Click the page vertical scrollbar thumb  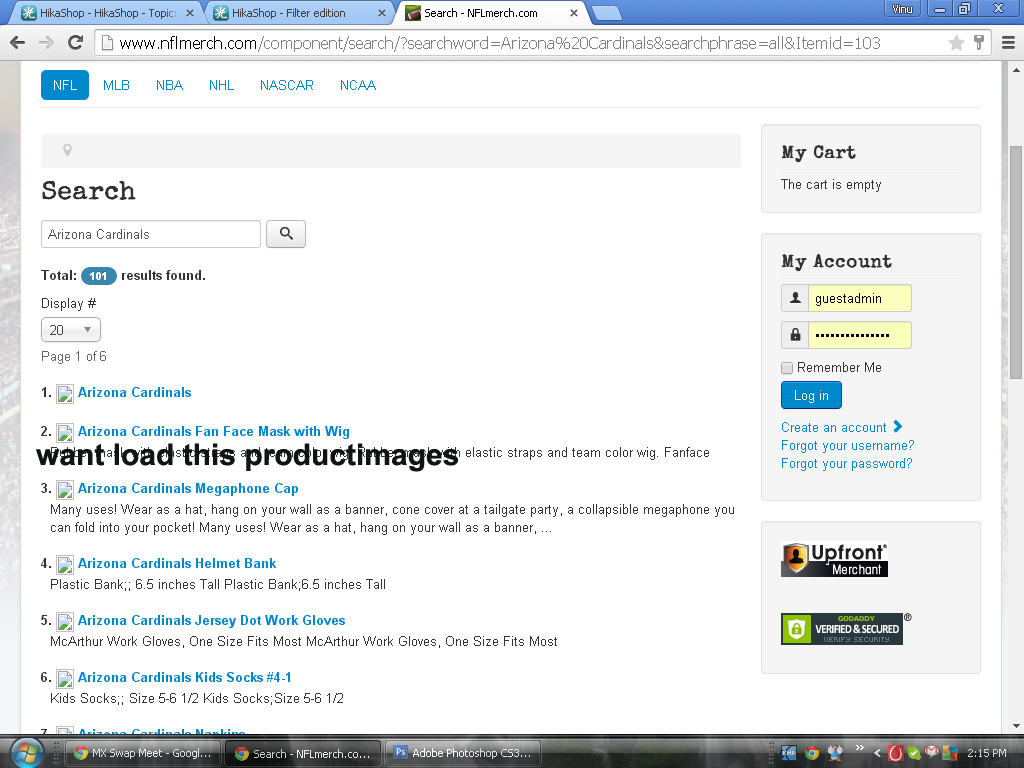point(1016,261)
